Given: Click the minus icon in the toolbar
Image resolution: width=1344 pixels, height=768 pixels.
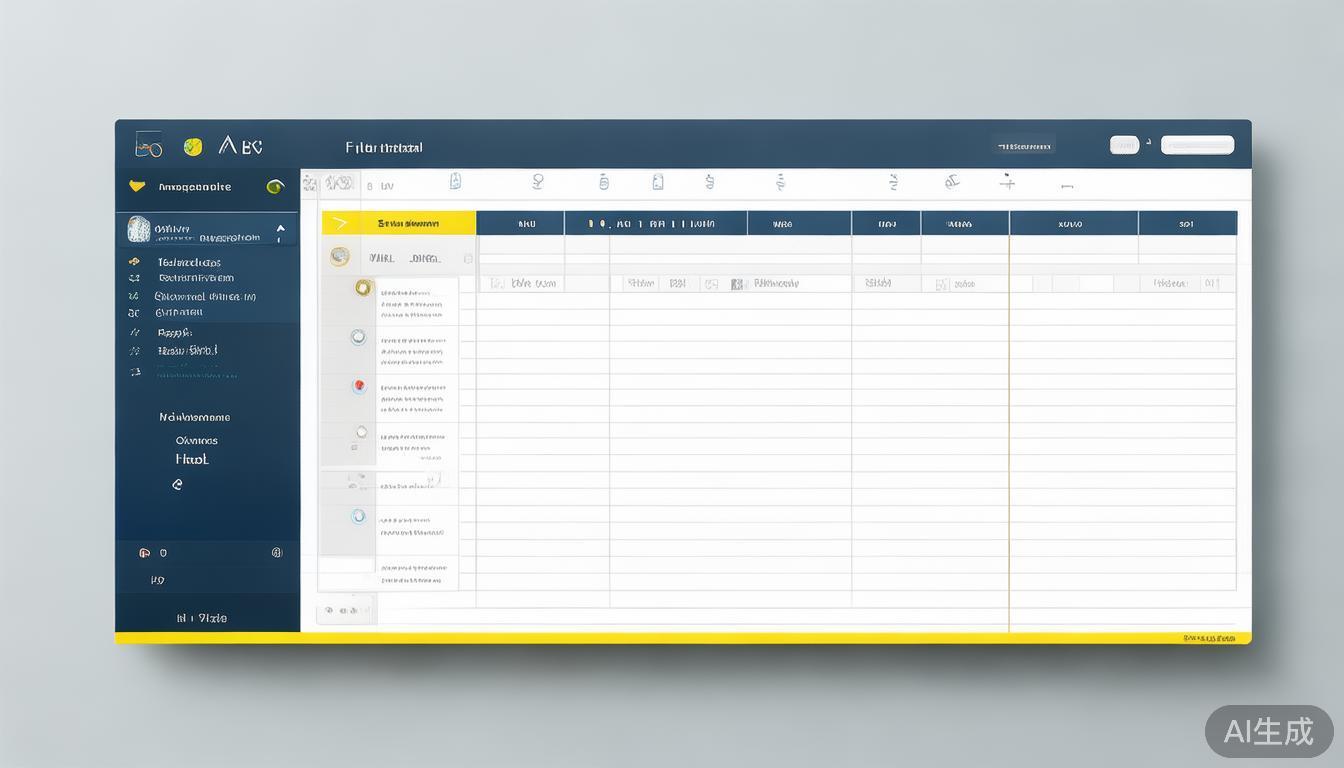Looking at the screenshot, I should tap(1066, 186).
